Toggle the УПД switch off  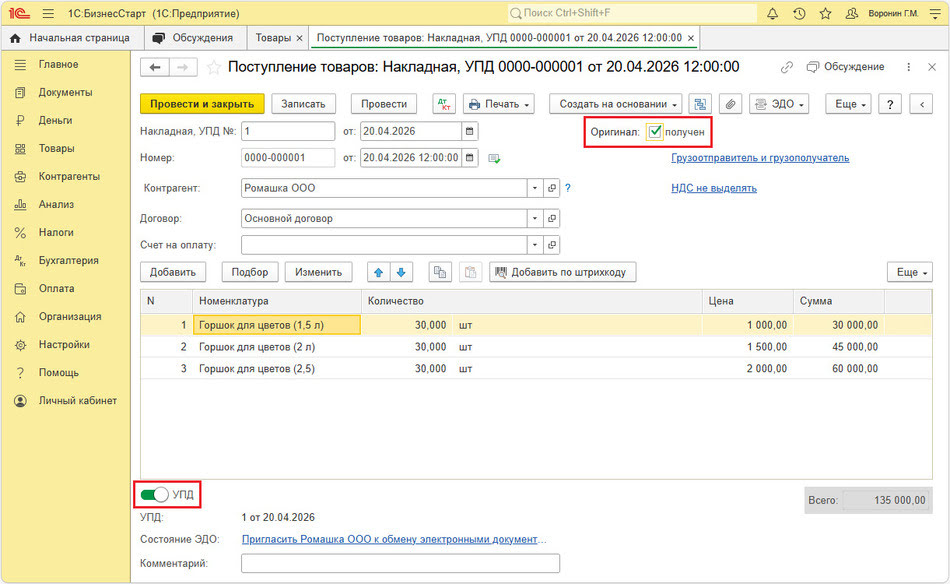154,495
